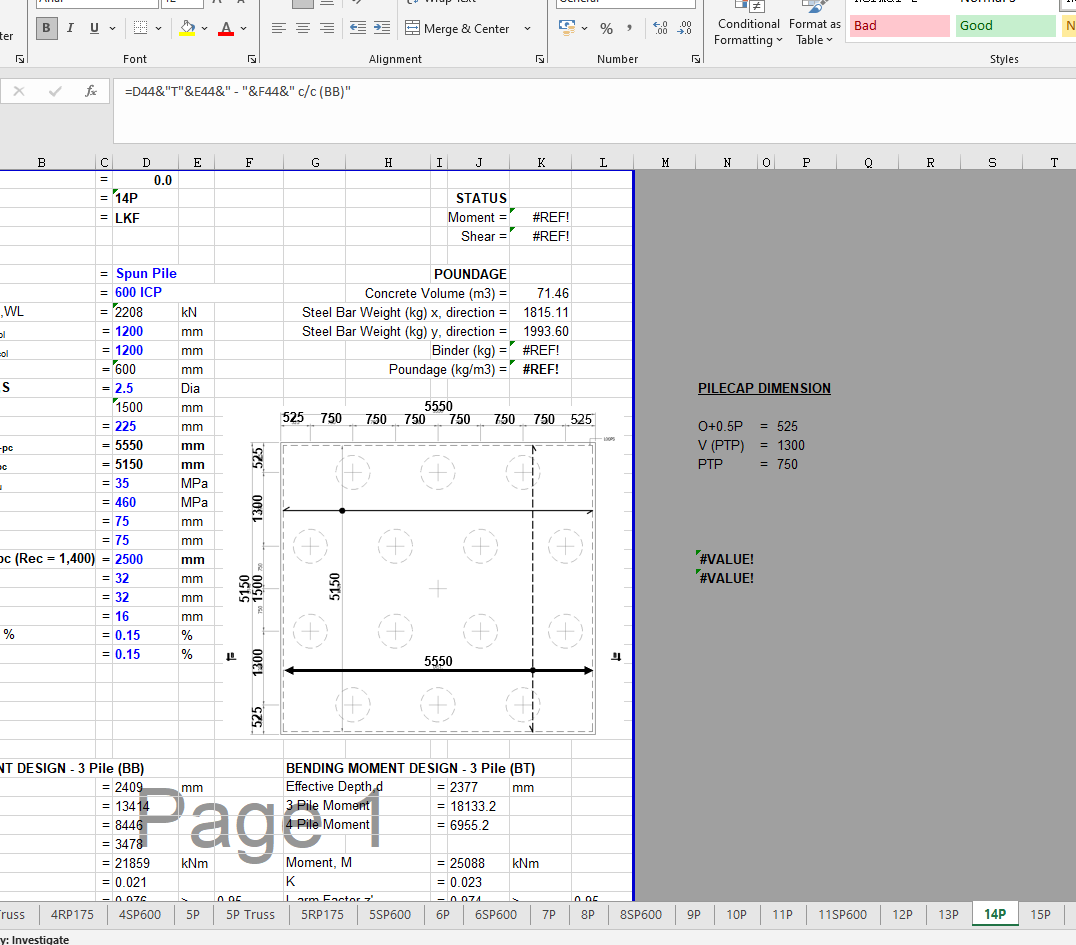Image resolution: width=1076 pixels, height=945 pixels.
Task: Open the 15P sheet tab
Action: tap(1040, 915)
